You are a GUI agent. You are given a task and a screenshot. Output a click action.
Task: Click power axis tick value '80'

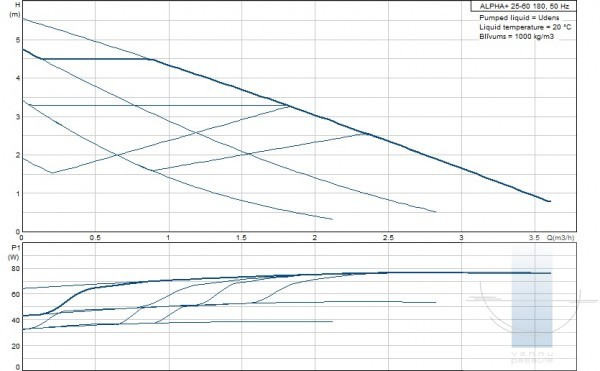coord(16,269)
